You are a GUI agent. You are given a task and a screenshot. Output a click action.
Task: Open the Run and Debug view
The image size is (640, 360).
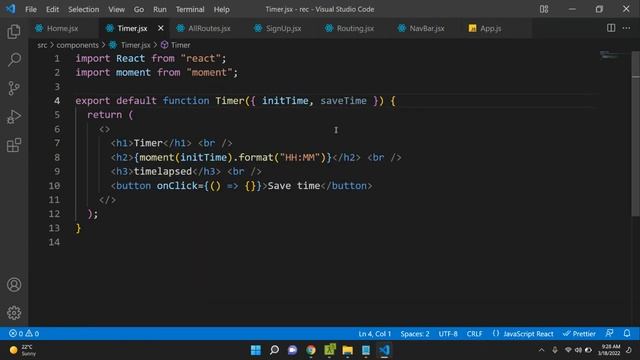14,117
